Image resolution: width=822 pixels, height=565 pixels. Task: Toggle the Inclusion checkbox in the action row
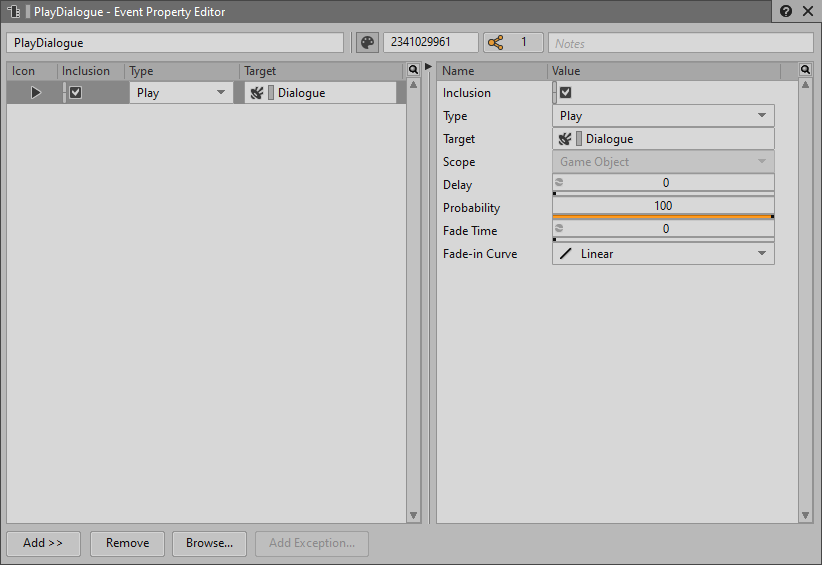[x=75, y=93]
